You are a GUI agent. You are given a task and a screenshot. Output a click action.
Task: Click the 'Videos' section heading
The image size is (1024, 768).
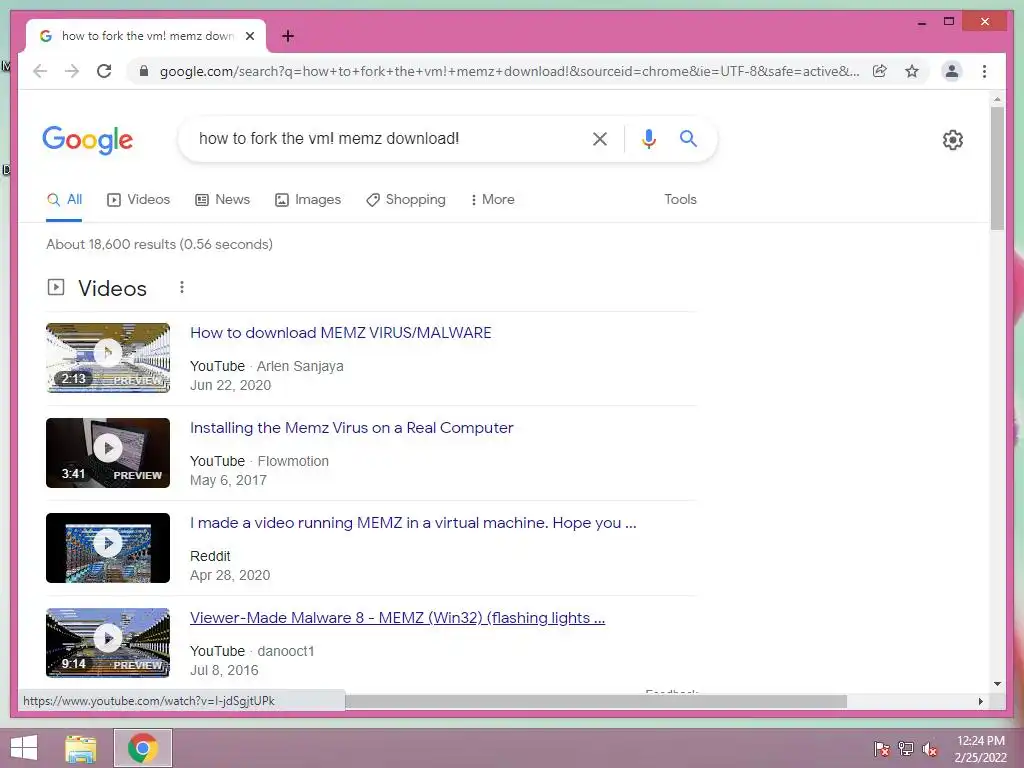point(112,288)
